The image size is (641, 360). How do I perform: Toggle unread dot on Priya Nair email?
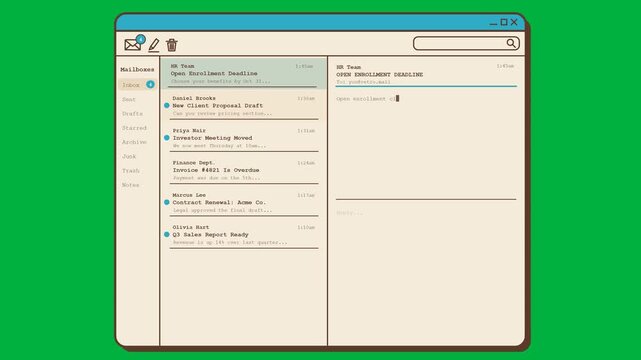[167, 138]
